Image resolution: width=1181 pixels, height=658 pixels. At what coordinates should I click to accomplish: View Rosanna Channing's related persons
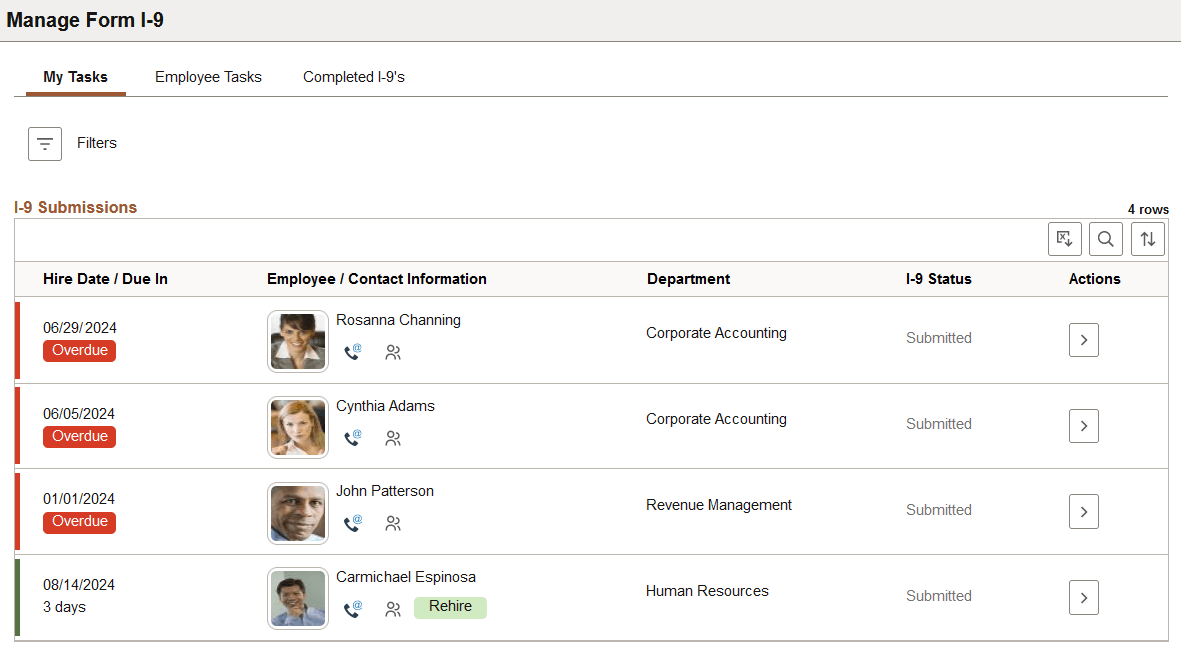(393, 353)
